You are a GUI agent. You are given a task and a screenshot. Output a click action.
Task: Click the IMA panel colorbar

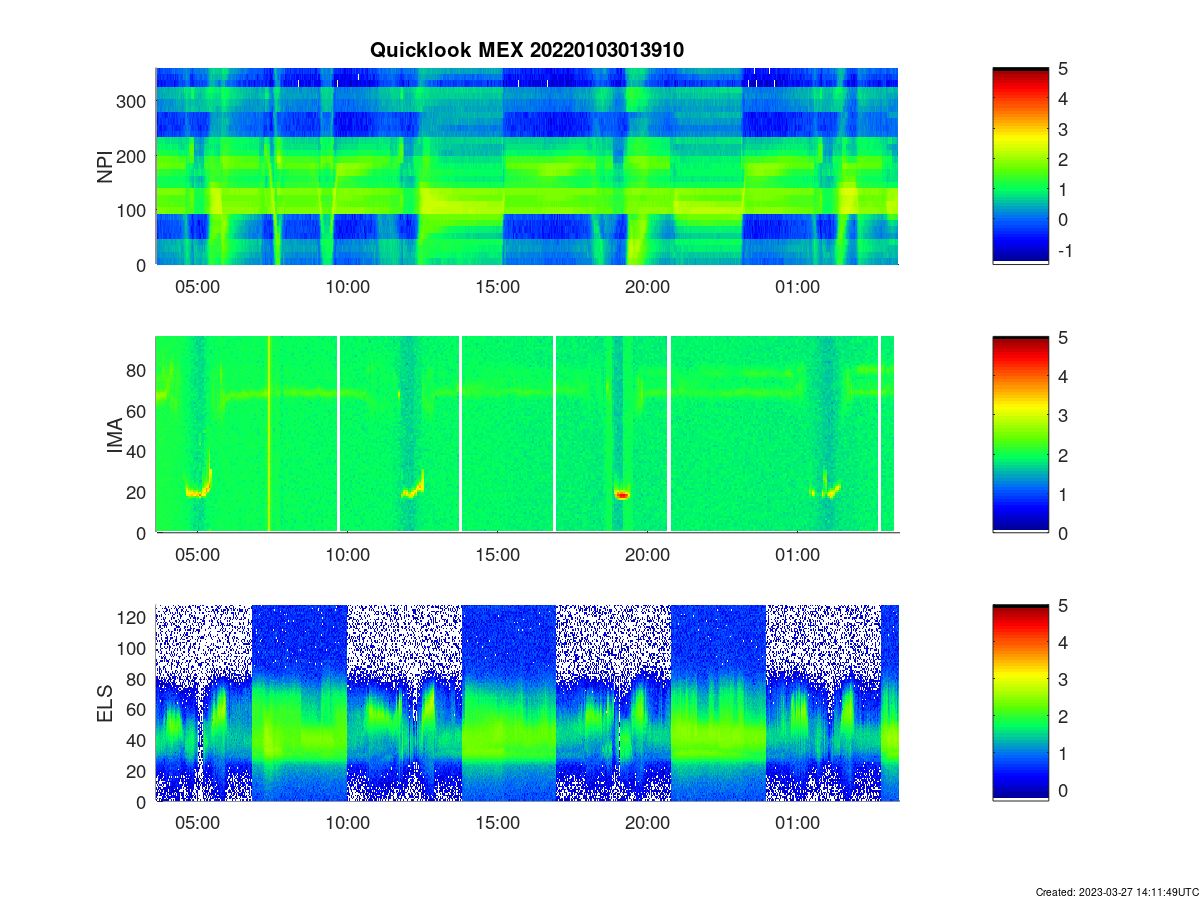[1020, 434]
